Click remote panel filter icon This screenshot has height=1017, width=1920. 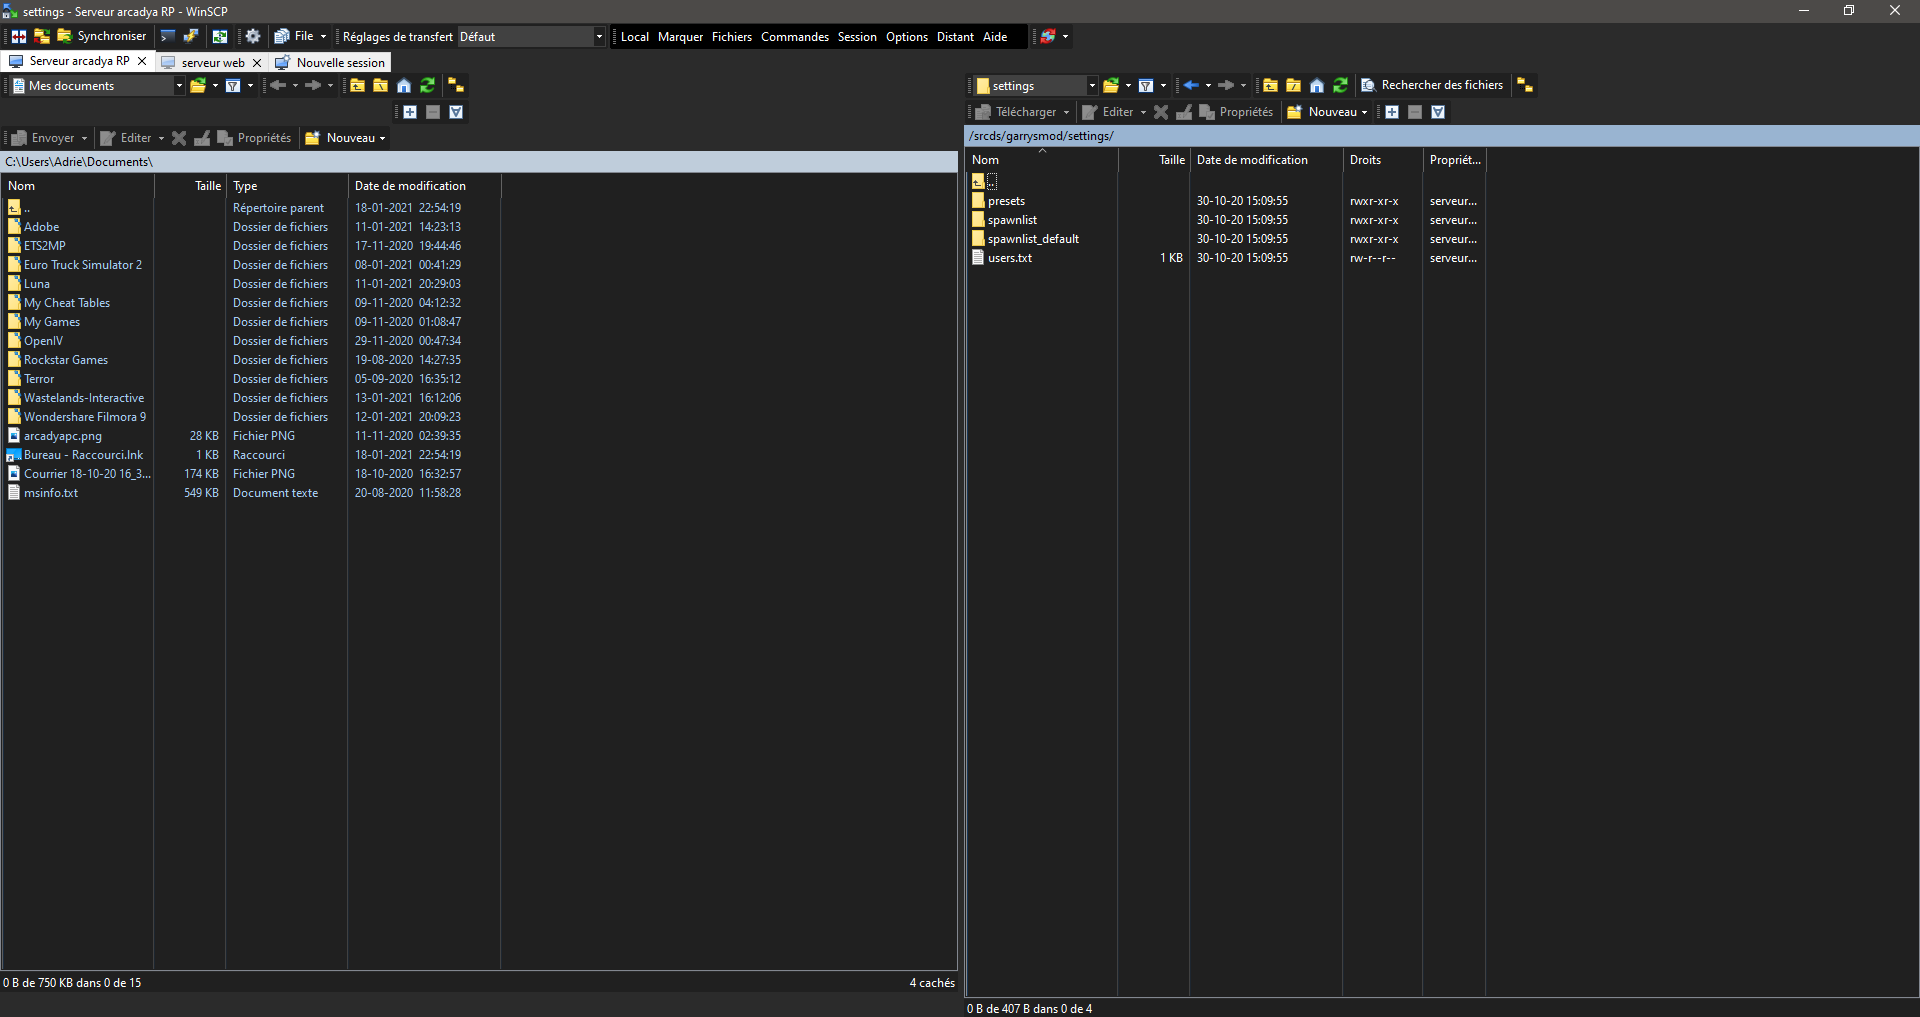[x=1146, y=86]
